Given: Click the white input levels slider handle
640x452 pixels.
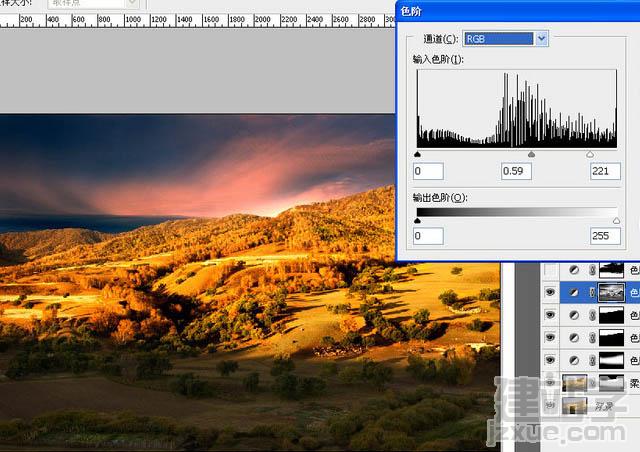Looking at the screenshot, I should pyautogui.click(x=589, y=154).
